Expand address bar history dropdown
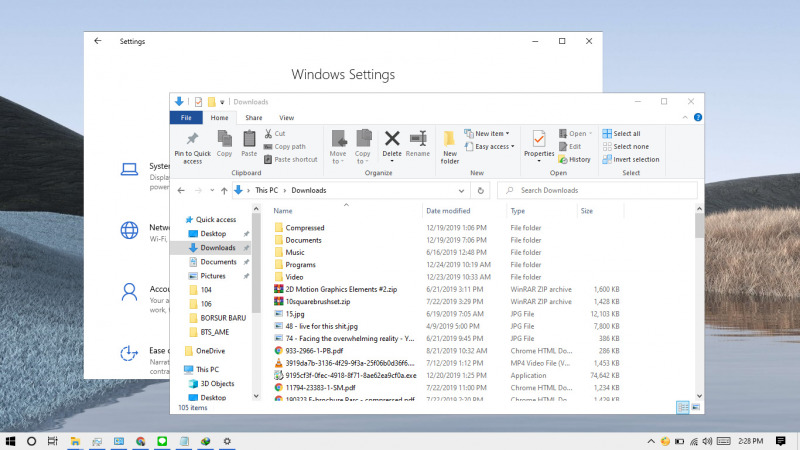Viewport: 800px width, 450px height. (461, 190)
